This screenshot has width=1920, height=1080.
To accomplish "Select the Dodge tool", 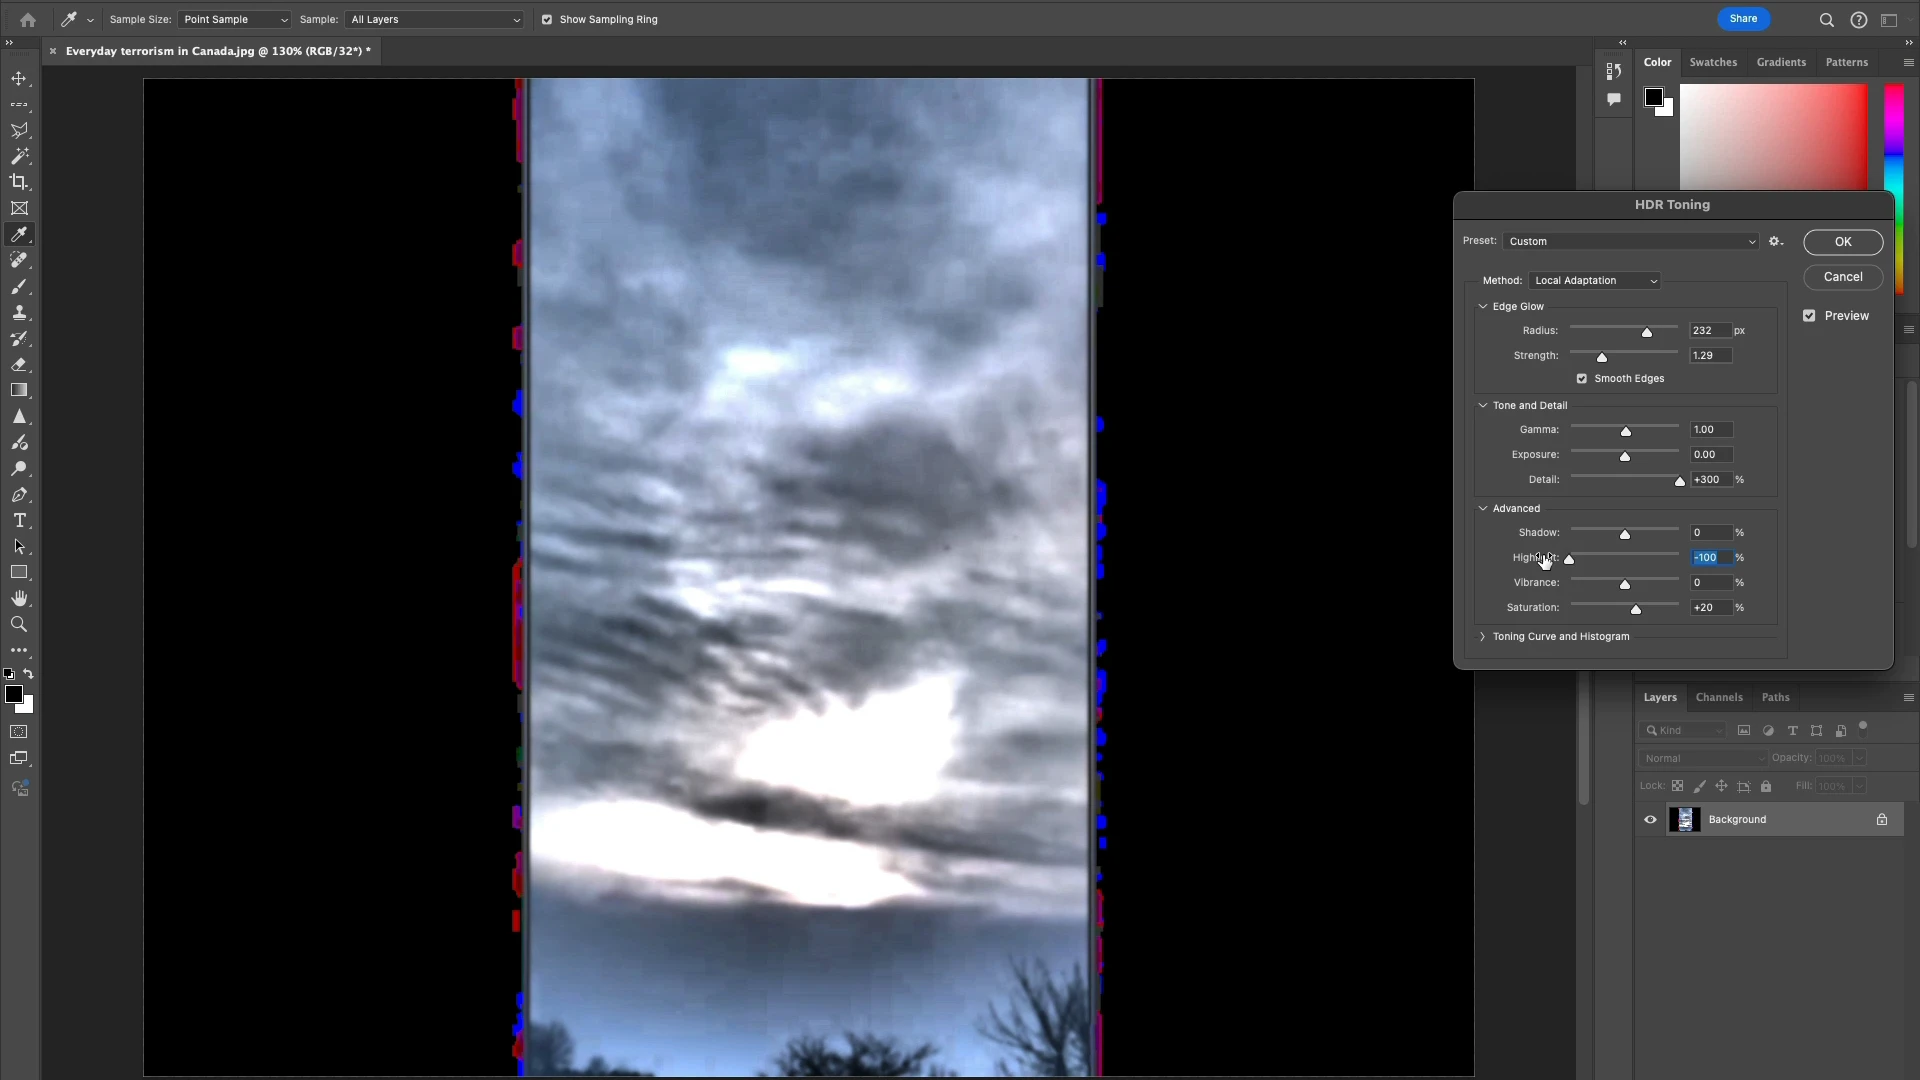I will pos(19,468).
